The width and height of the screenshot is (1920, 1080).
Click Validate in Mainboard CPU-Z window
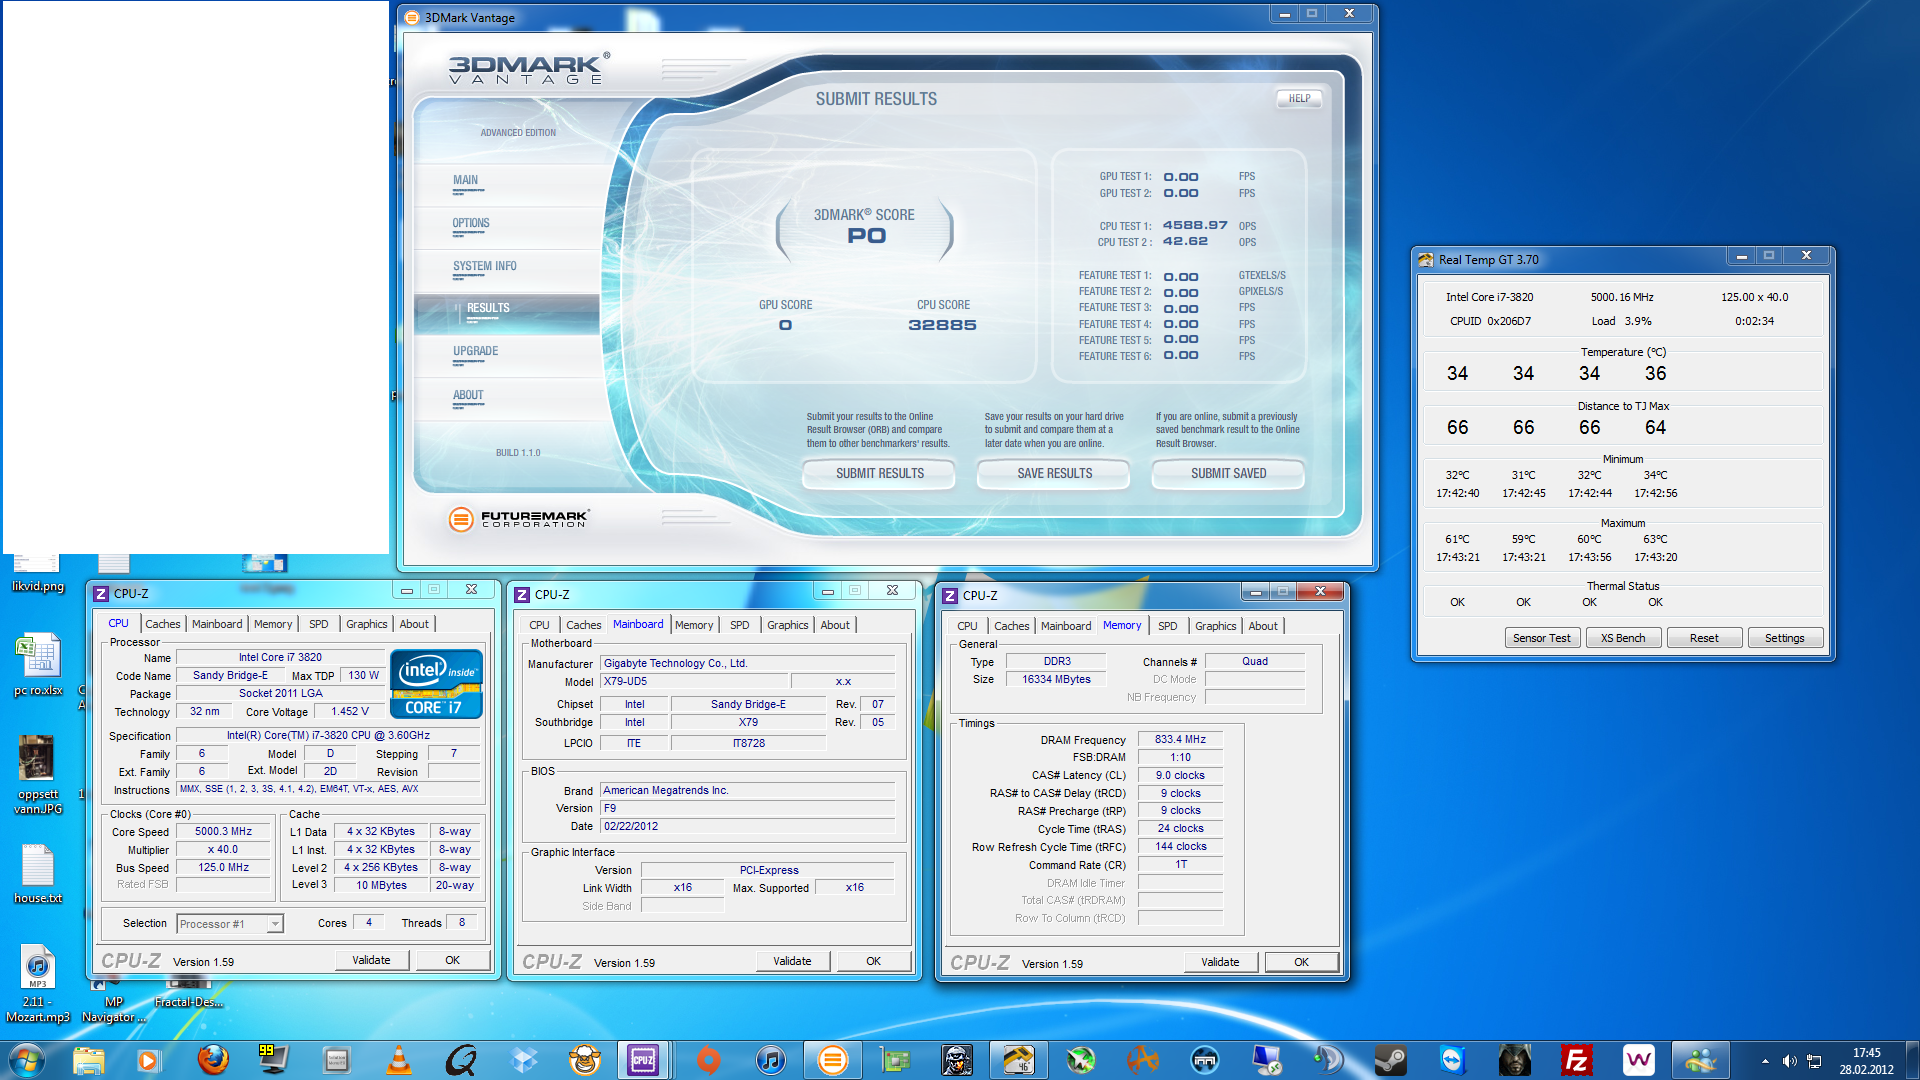click(792, 961)
